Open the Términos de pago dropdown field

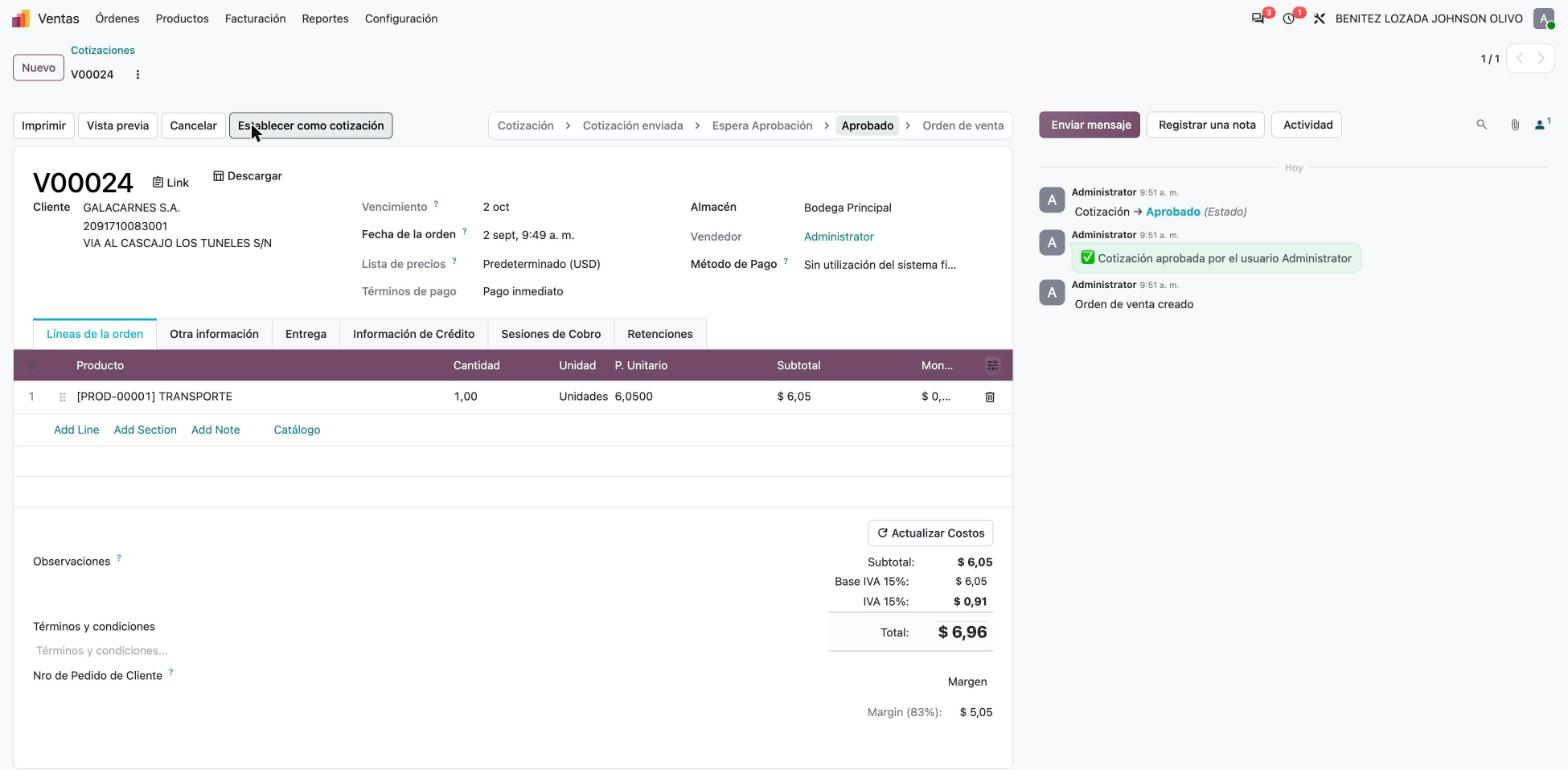[x=576, y=292]
